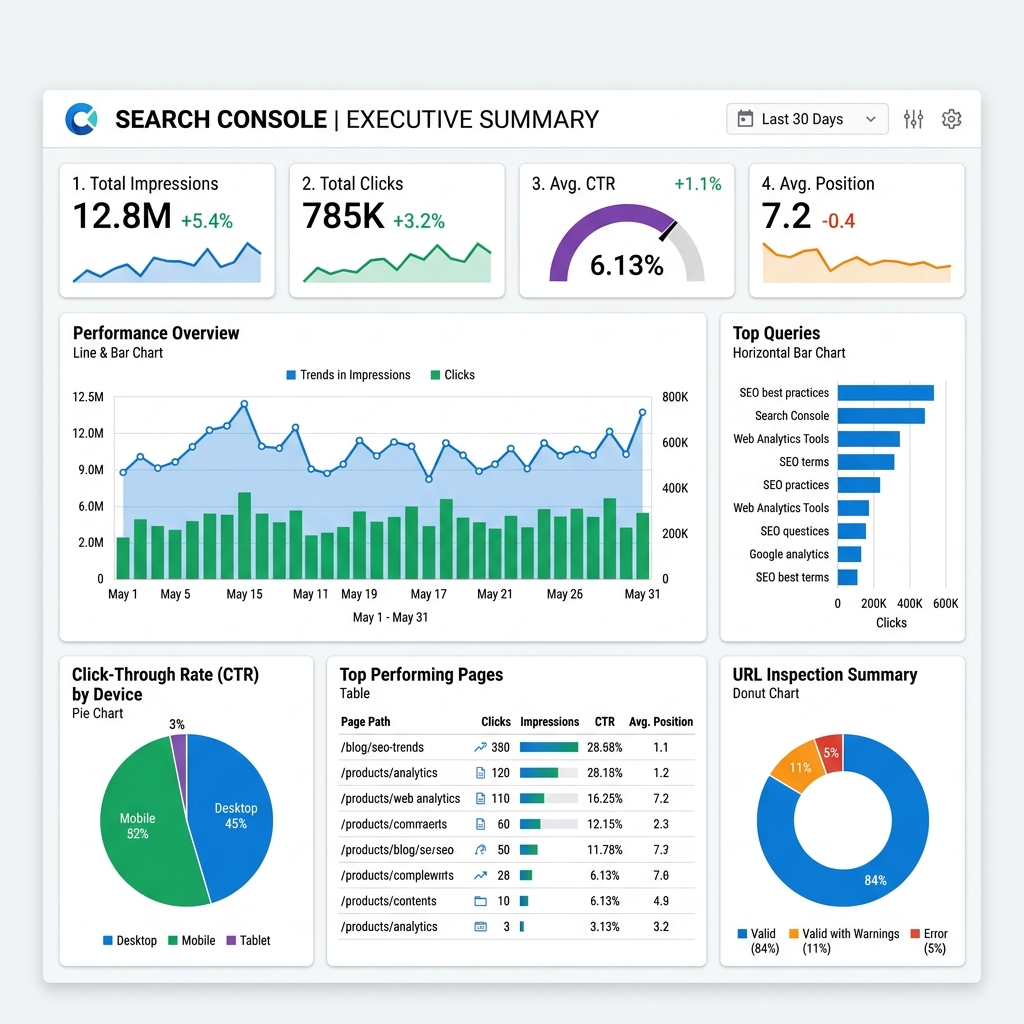This screenshot has width=1024, height=1024.
Task: Expand the Last 30 Days dropdown chevron
Action: (x=870, y=119)
